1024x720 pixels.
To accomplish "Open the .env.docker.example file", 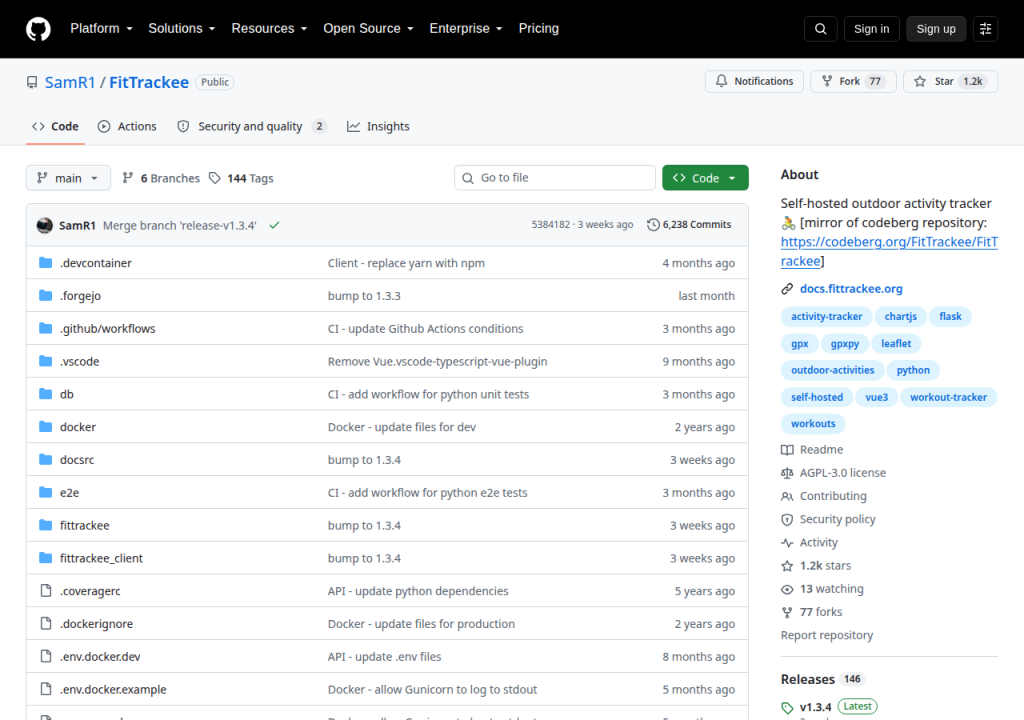I will (113, 689).
